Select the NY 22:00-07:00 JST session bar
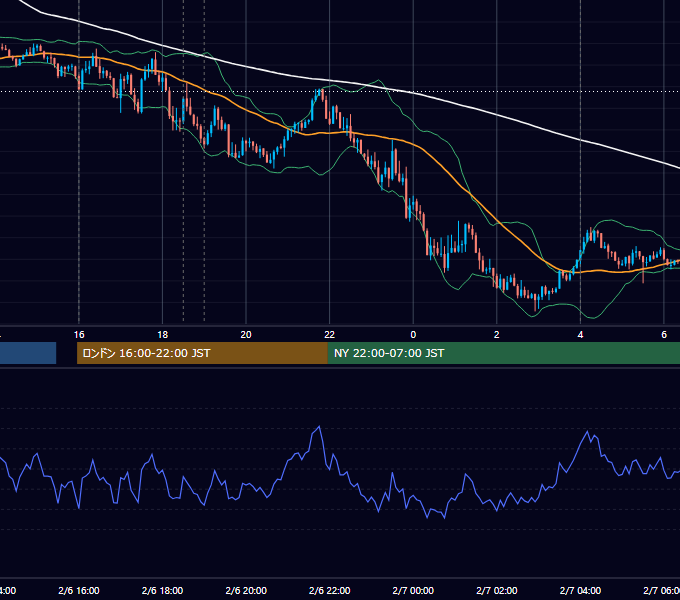The image size is (680, 600). [503, 353]
